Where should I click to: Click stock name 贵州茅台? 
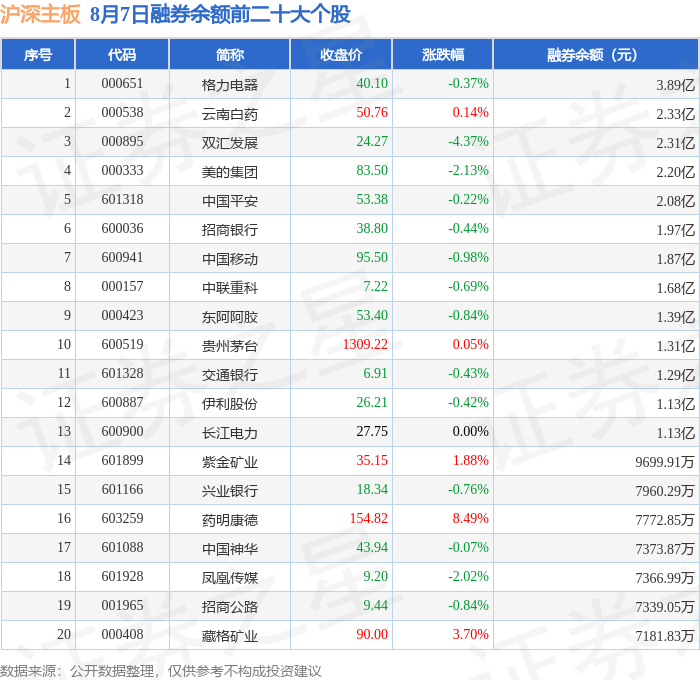pos(229,346)
